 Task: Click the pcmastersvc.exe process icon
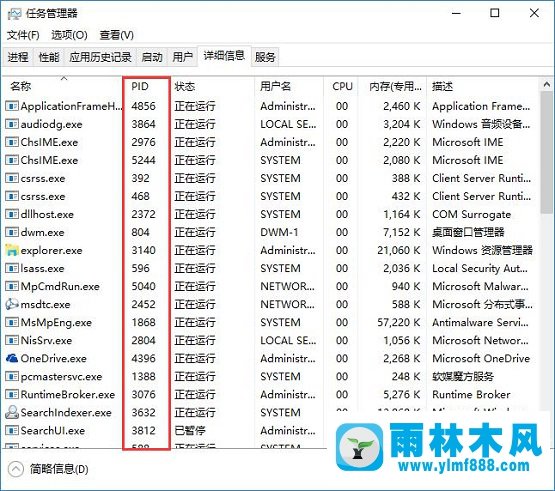point(12,376)
